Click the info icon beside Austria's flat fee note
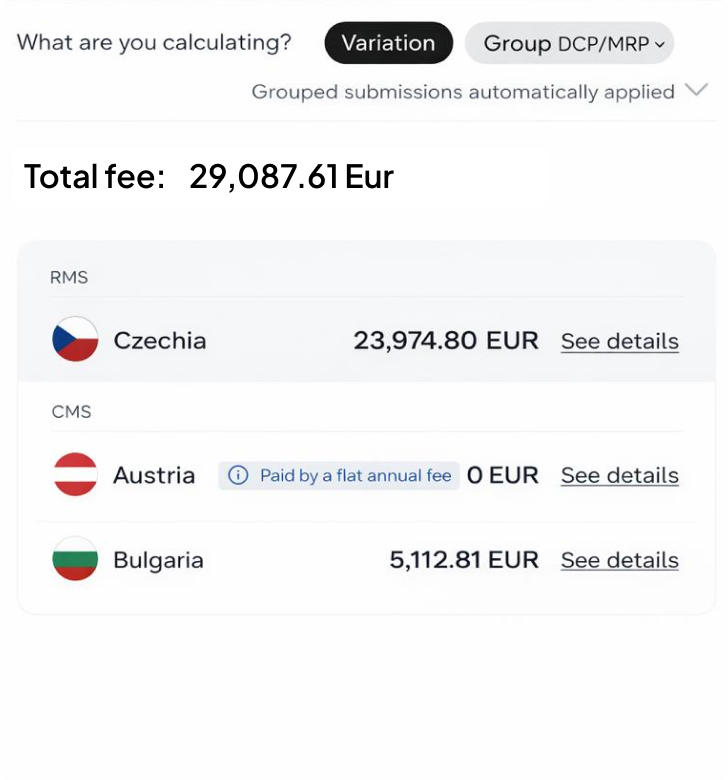 [x=238, y=476]
